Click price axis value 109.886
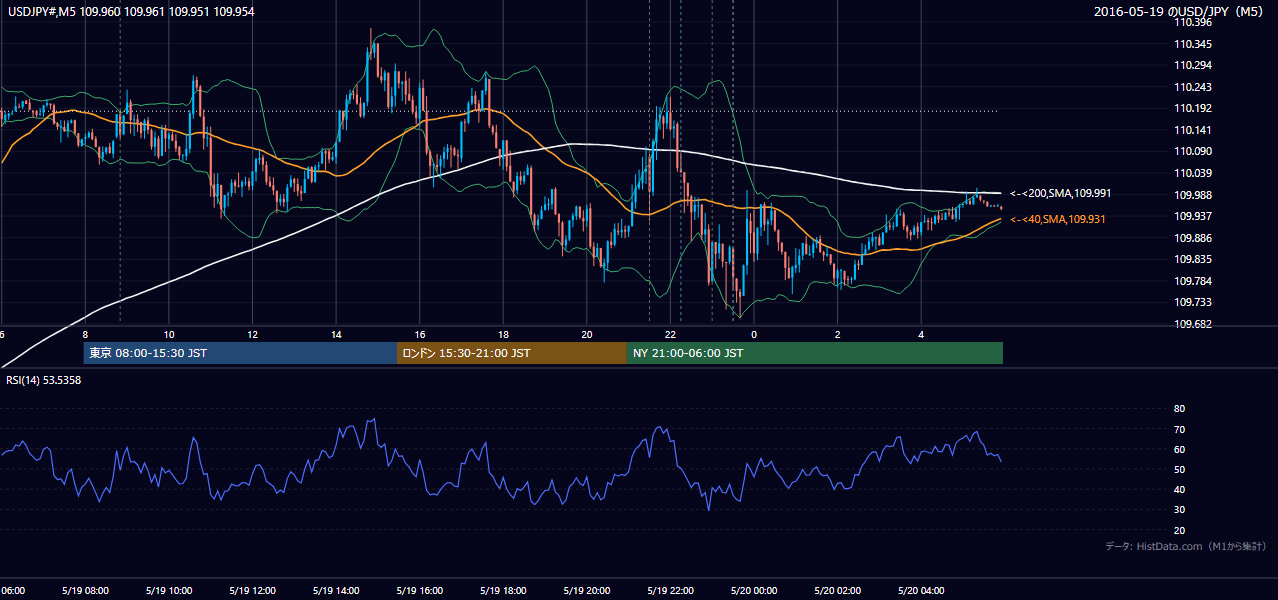Screen dimensions: 1278x600 point(1194,238)
